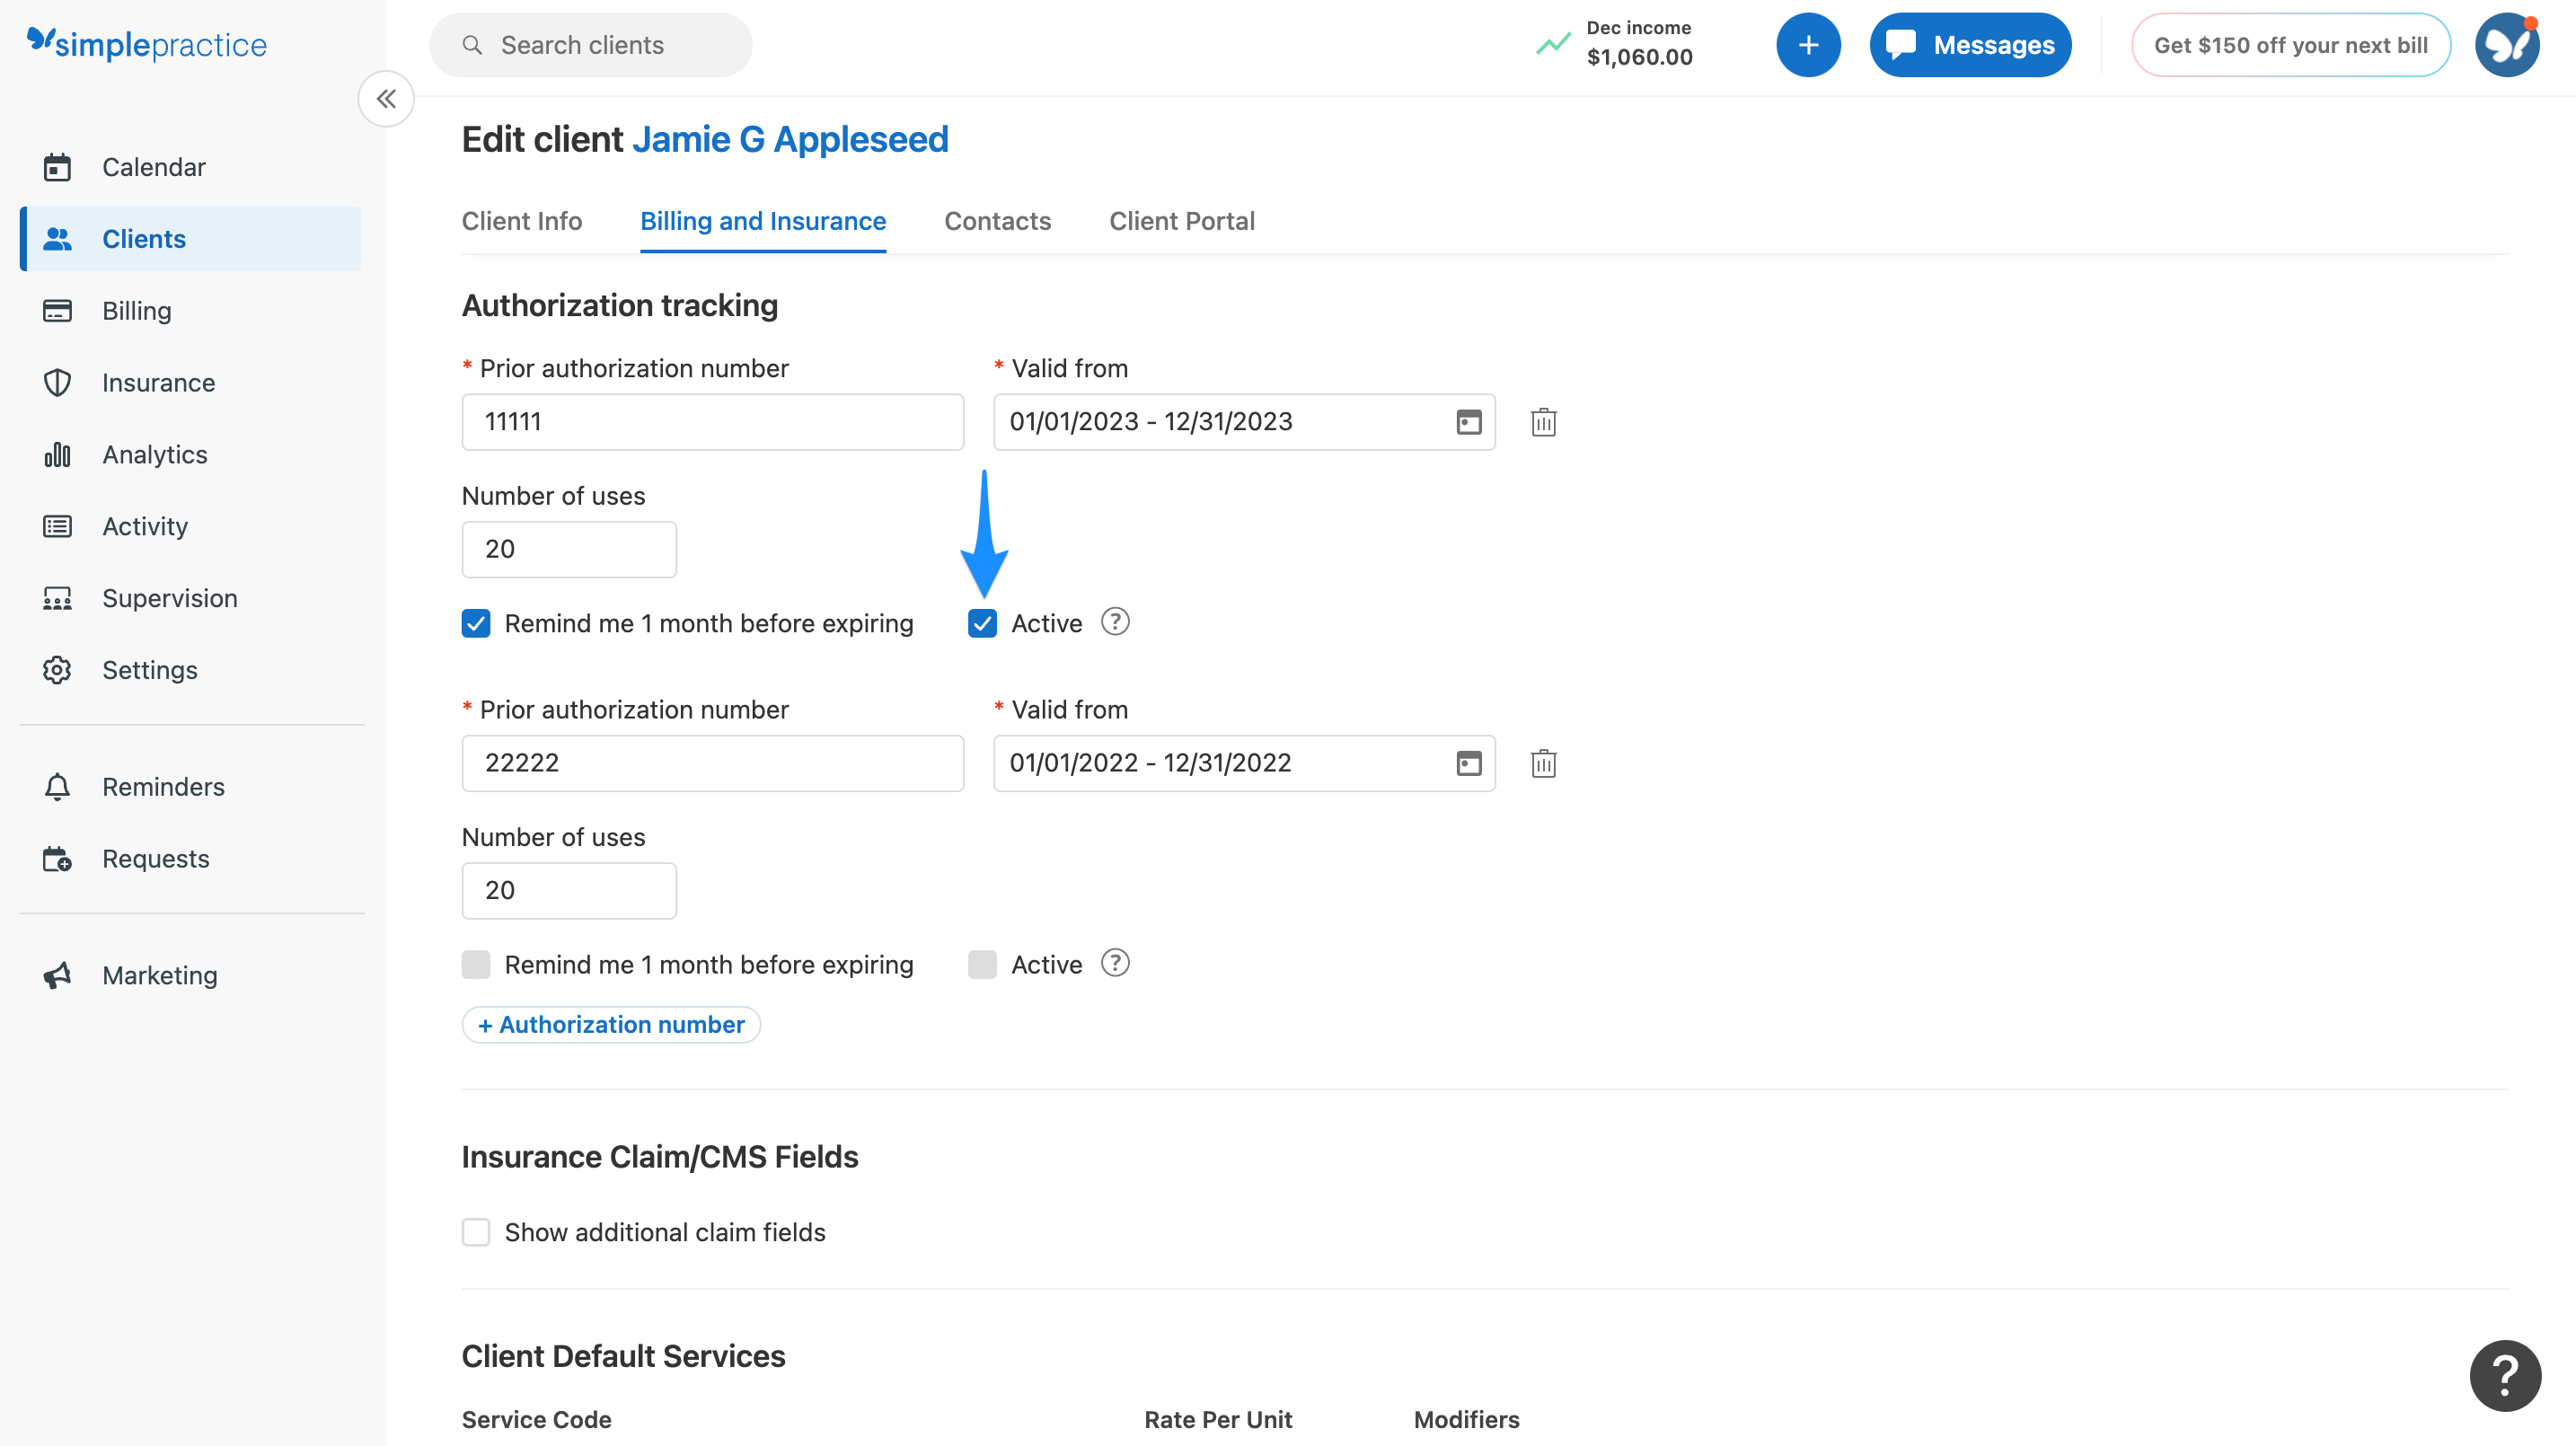Viewport: 2576px width, 1446px height.
Task: Enable Show additional claim fields
Action: pos(476,1231)
